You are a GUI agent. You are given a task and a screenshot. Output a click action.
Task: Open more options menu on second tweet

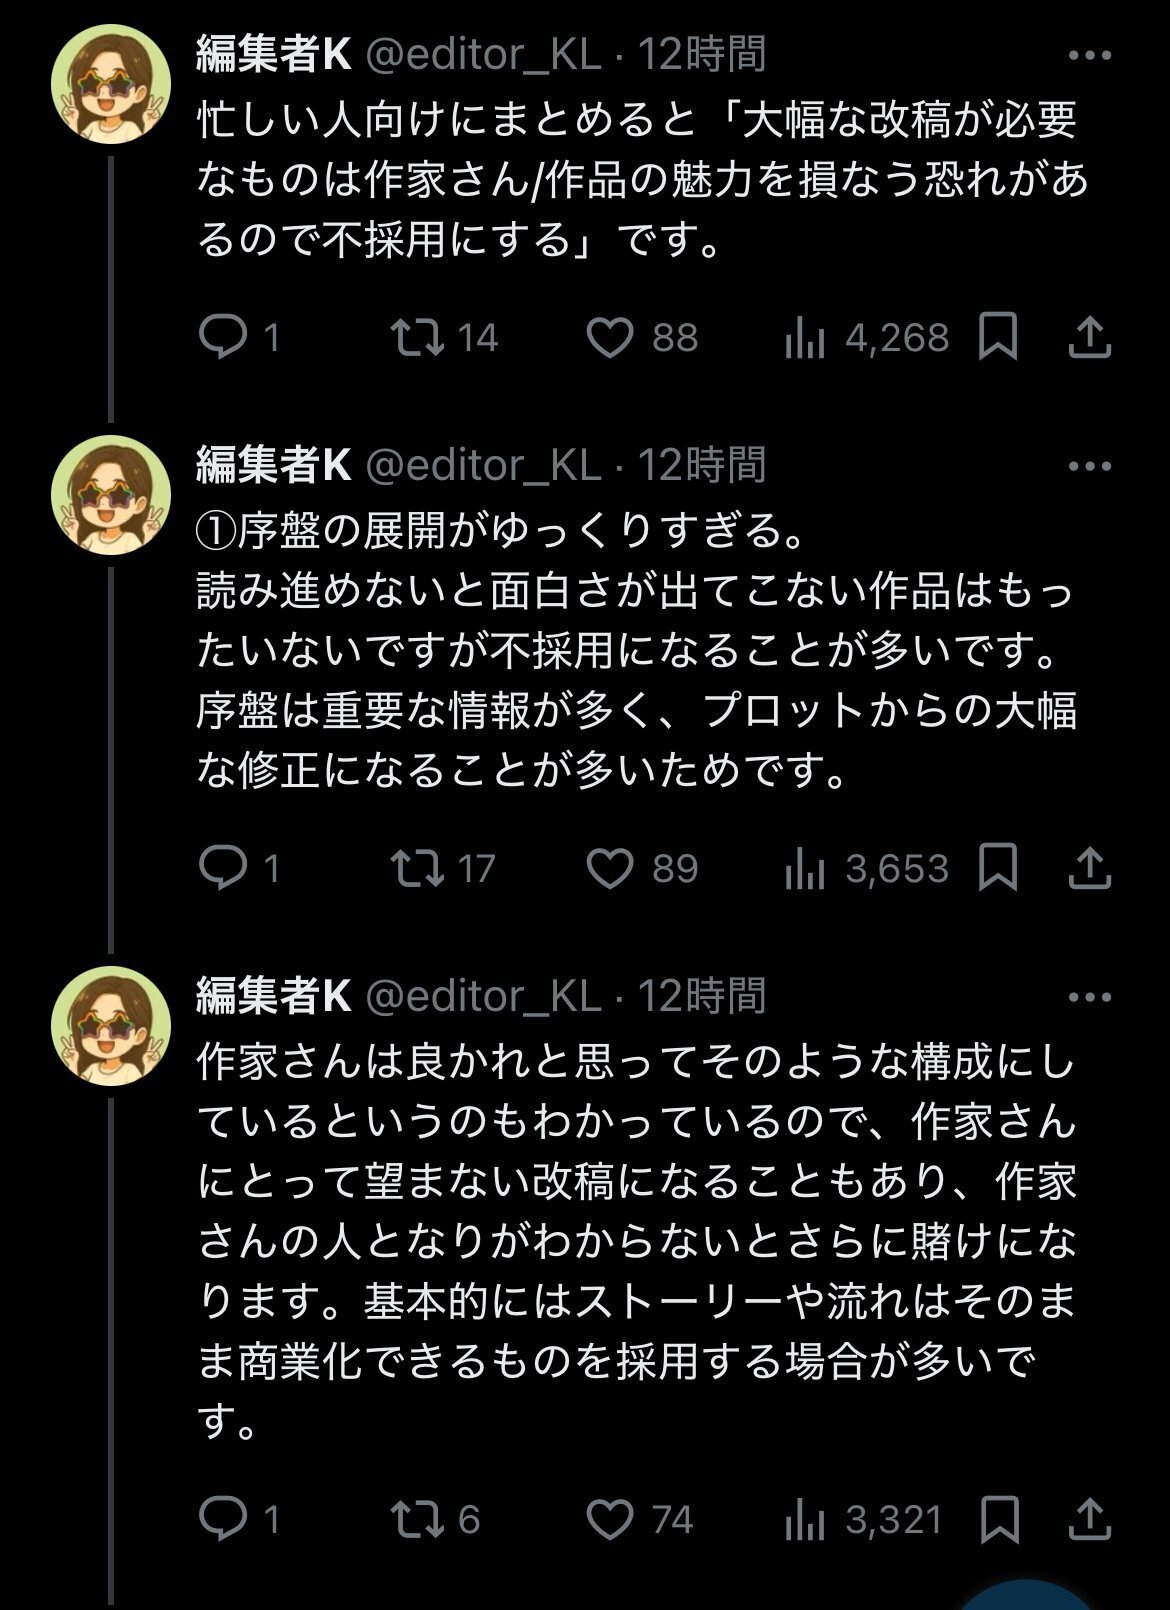(1089, 466)
